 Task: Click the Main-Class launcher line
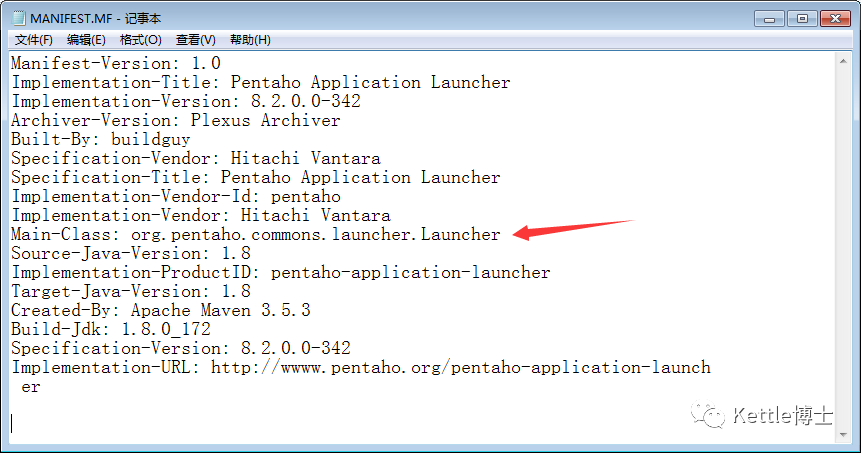coord(256,234)
